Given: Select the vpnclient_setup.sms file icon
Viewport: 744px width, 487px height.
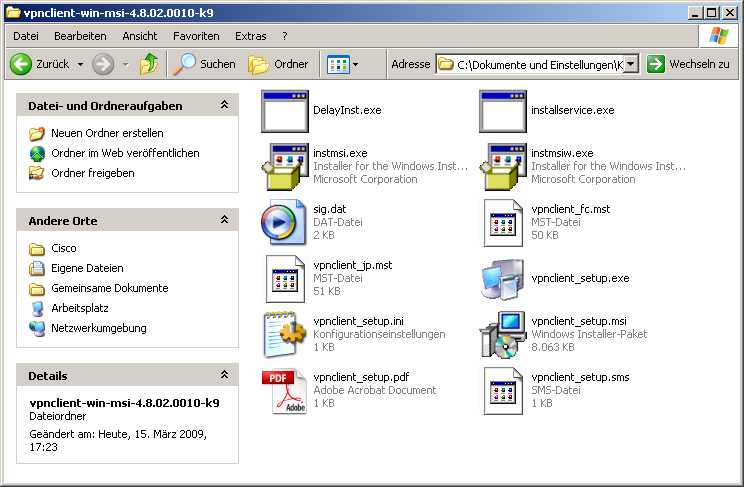Looking at the screenshot, I should (x=503, y=391).
